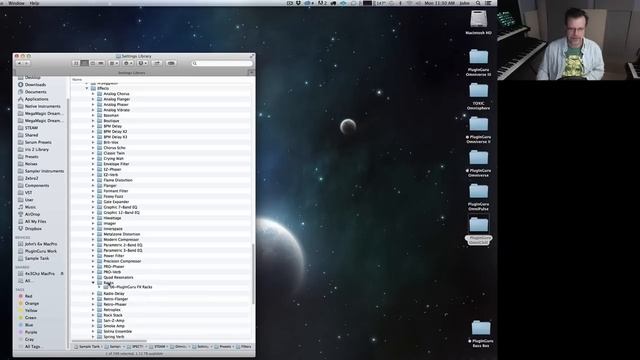This screenshot has width=640, height=360.
Task: Switch Finder to Cover Flow view
Action: (x=101, y=63)
